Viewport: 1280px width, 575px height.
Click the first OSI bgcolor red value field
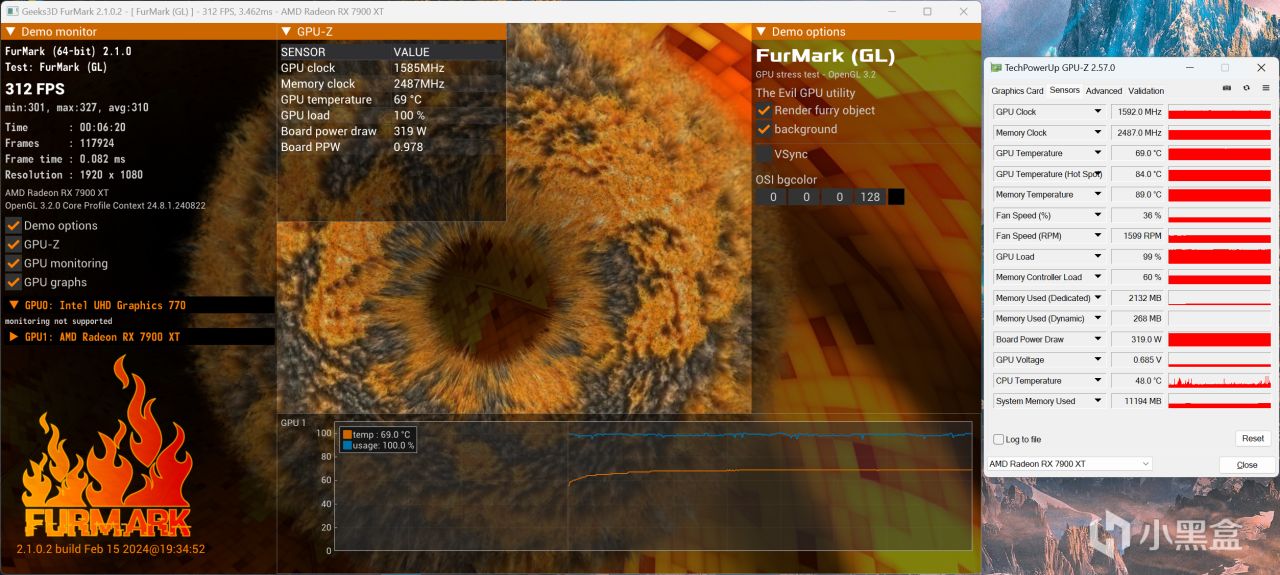point(770,197)
